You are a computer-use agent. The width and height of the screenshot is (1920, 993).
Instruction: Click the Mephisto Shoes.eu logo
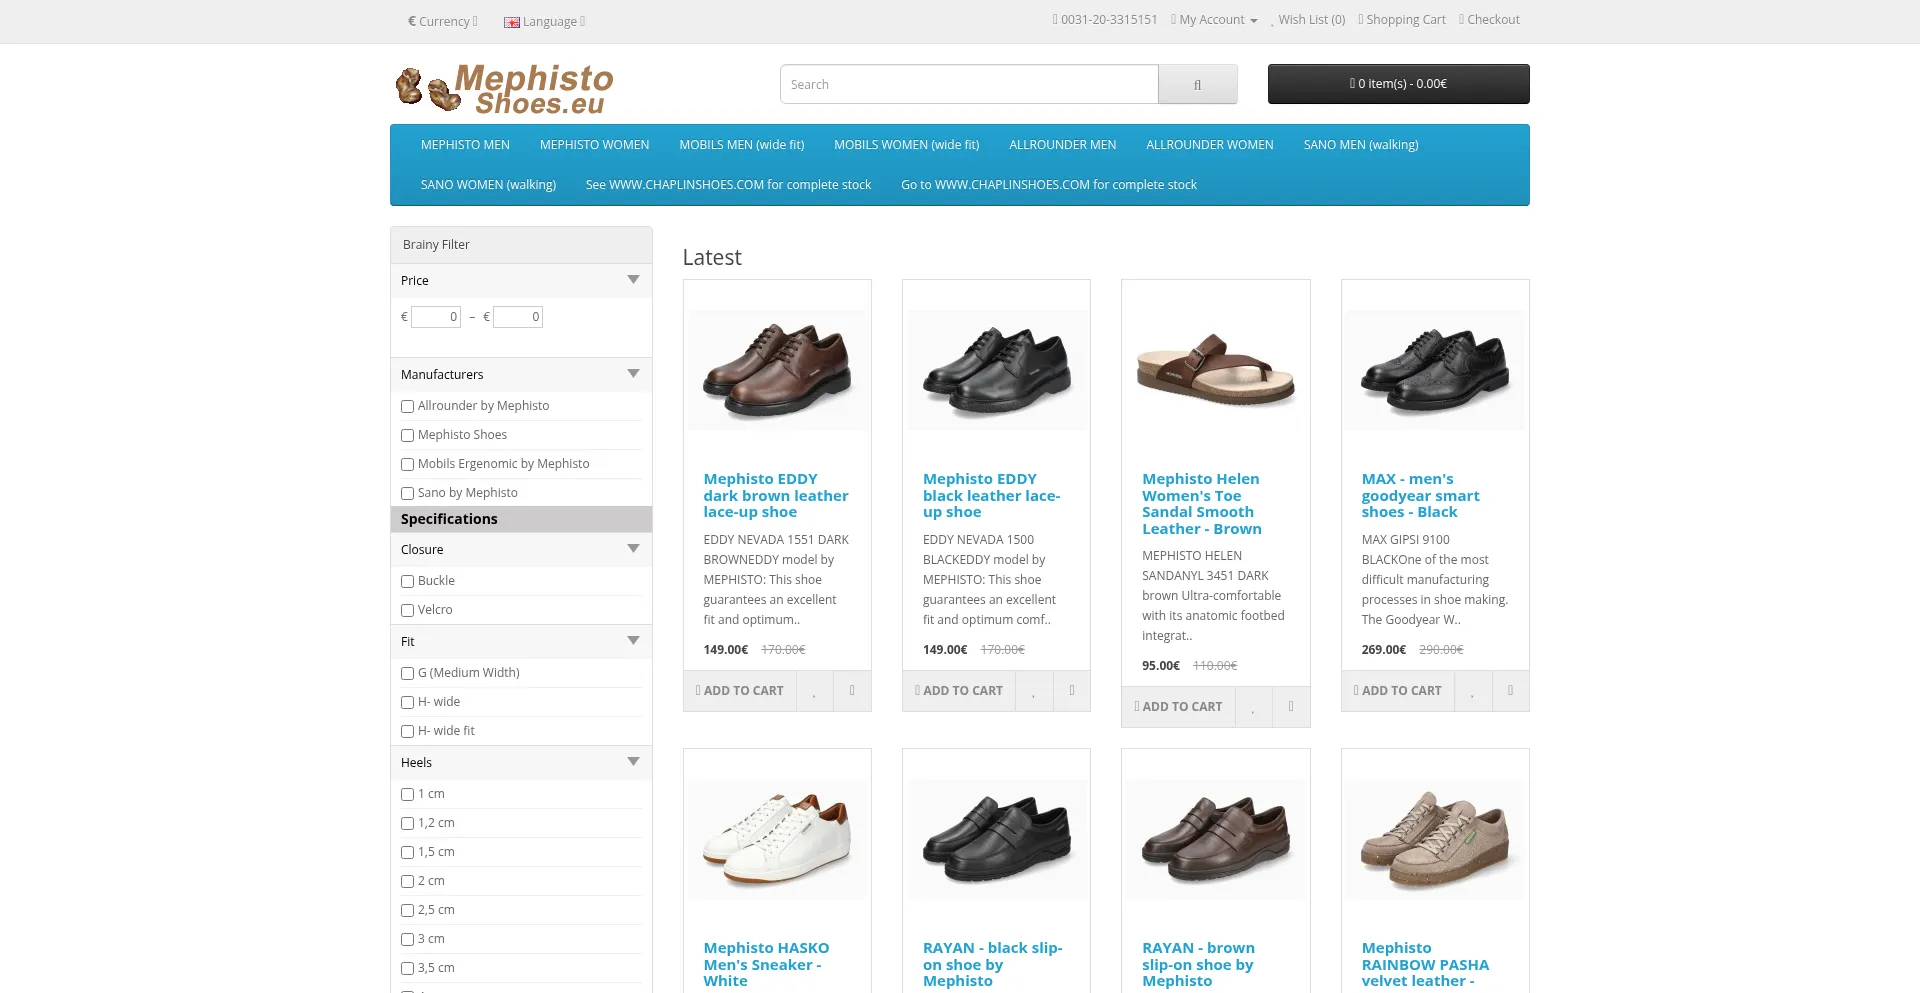tap(505, 89)
